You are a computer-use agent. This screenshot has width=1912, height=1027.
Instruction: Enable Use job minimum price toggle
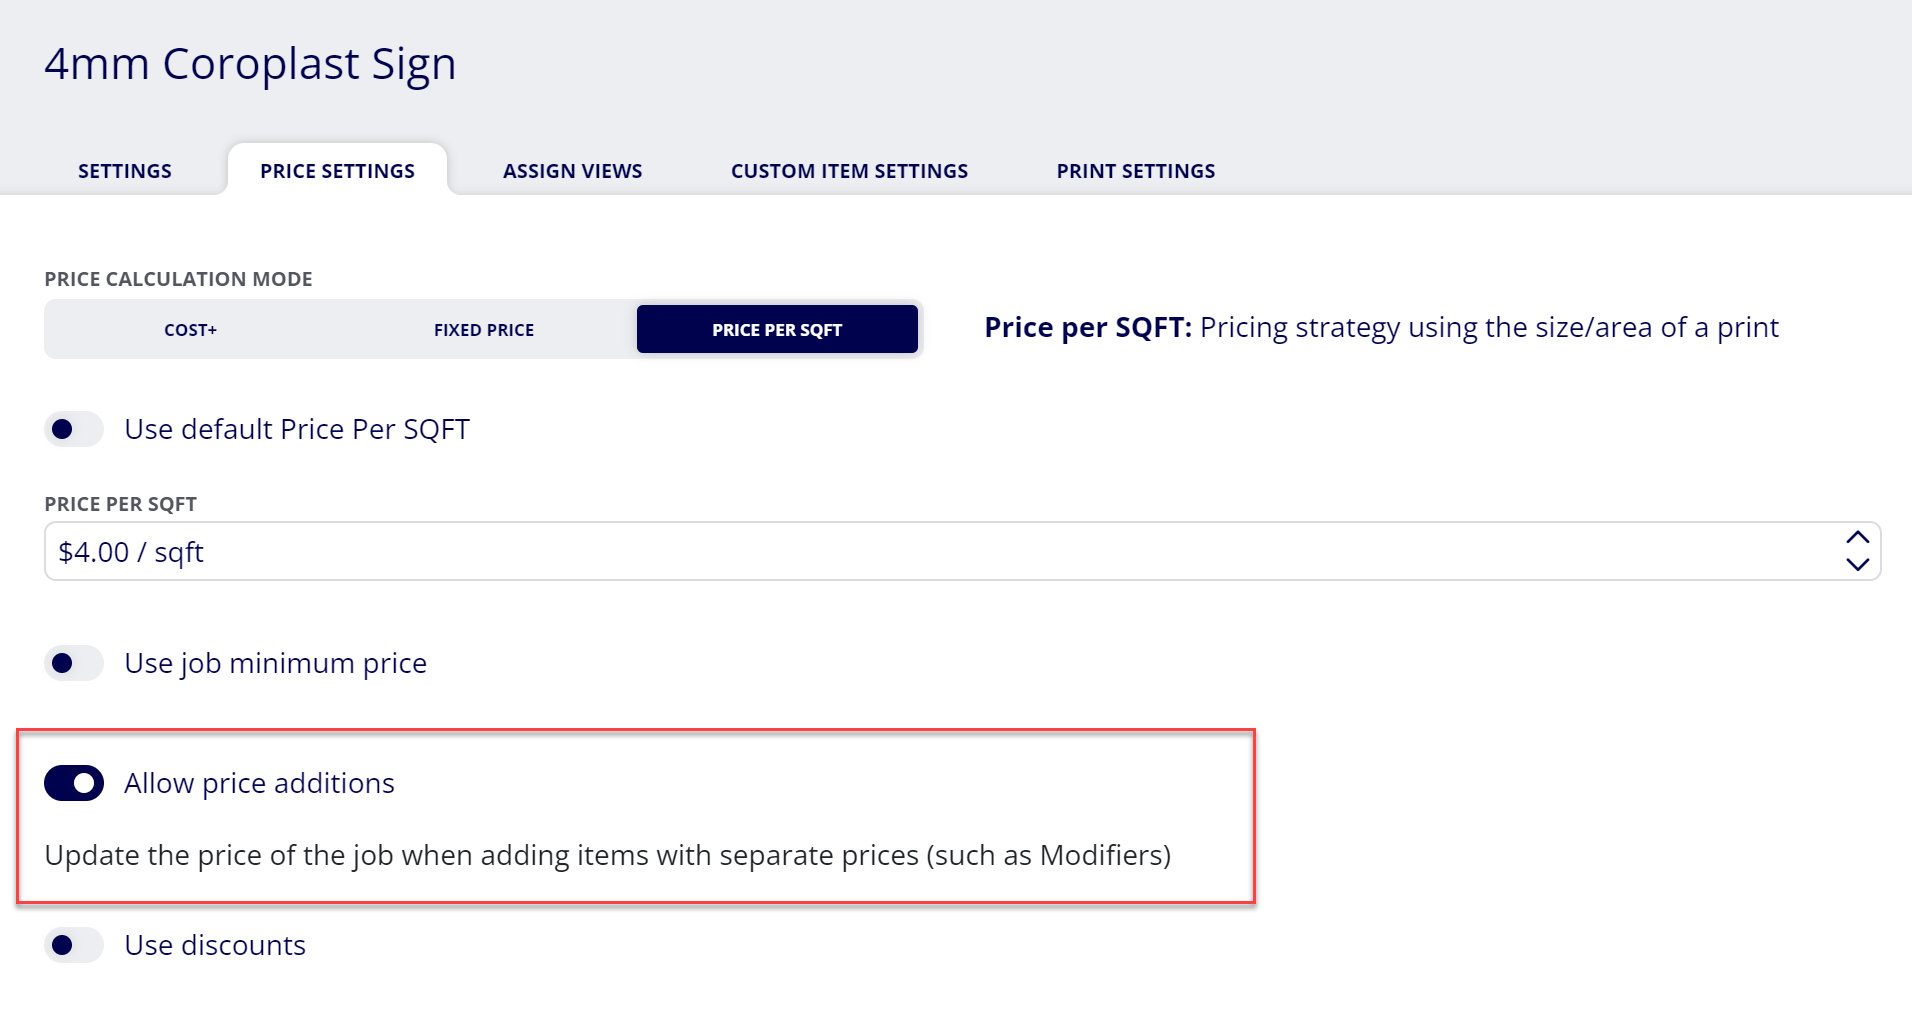(74, 663)
